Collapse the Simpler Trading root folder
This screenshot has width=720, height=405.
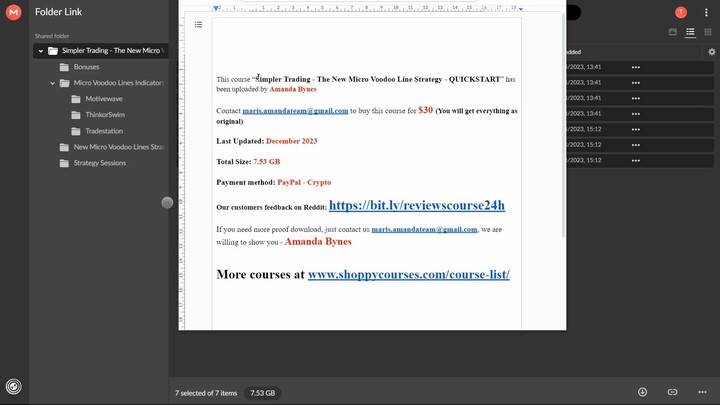click(41, 50)
